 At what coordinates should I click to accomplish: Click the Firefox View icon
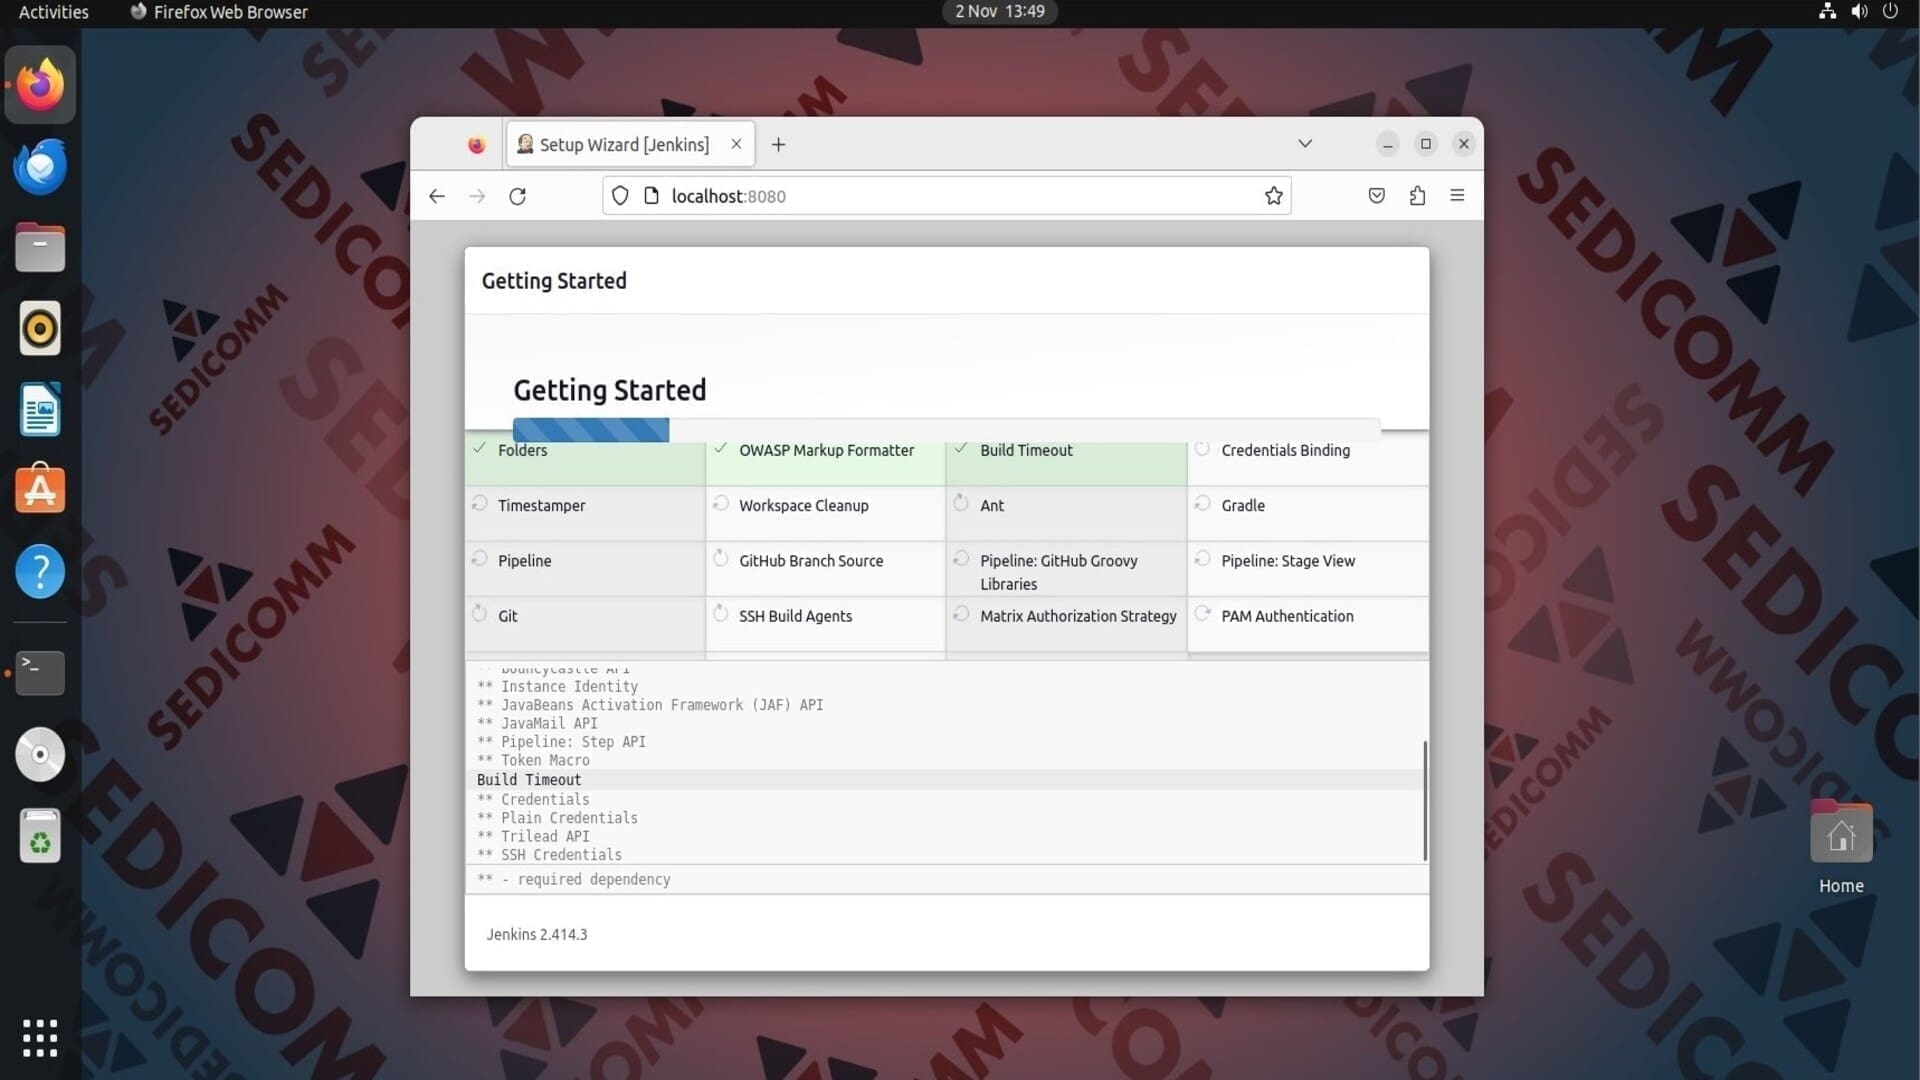(x=477, y=145)
